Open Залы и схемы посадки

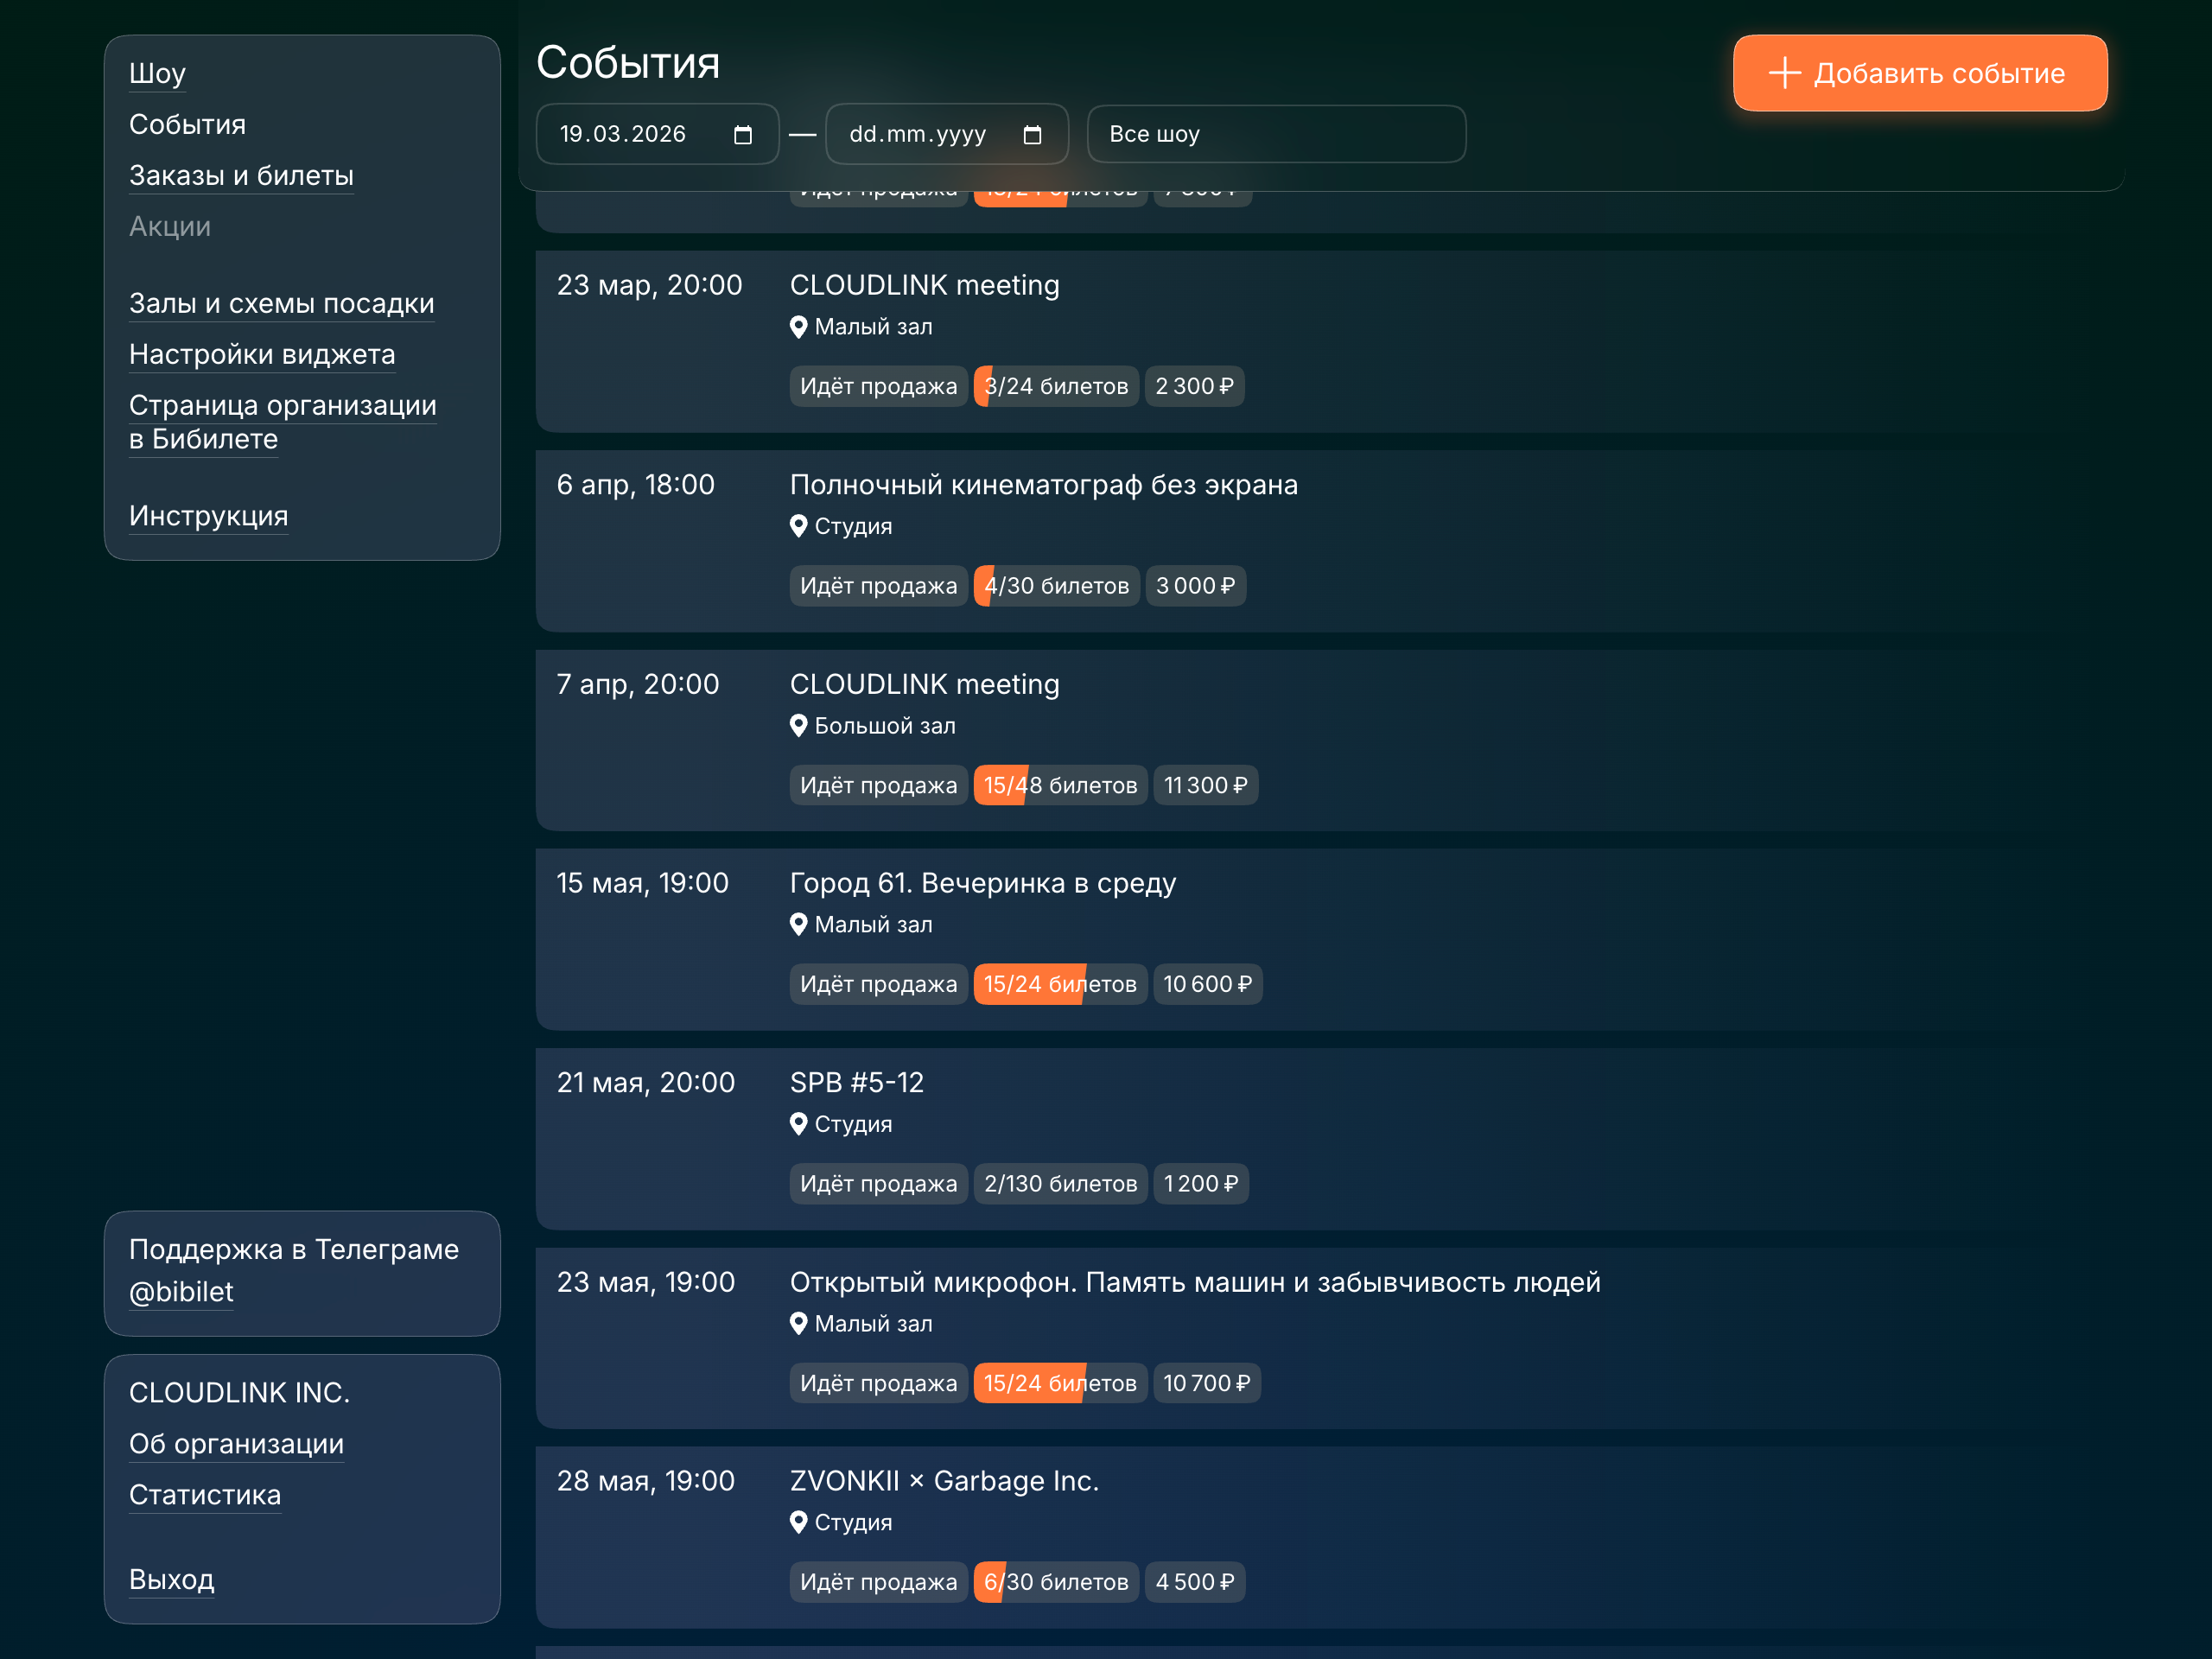281,303
